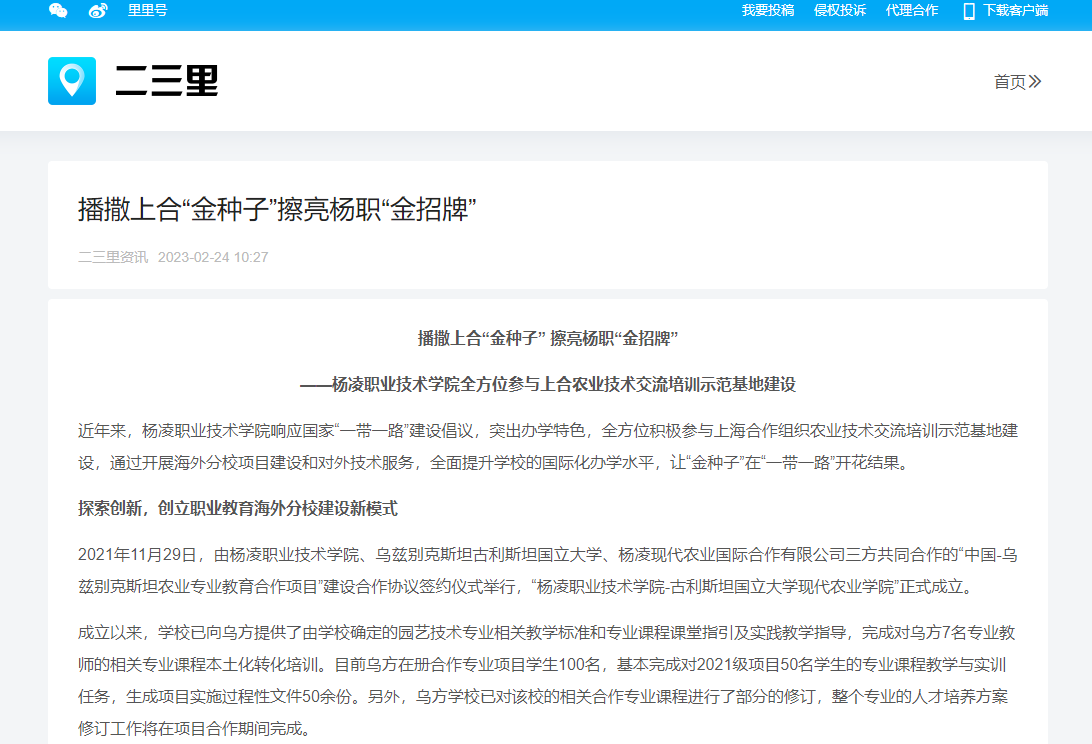Viewport: 1092px width, 744px height.
Task: Click the Weibo icon in top bar
Action: pos(98,11)
